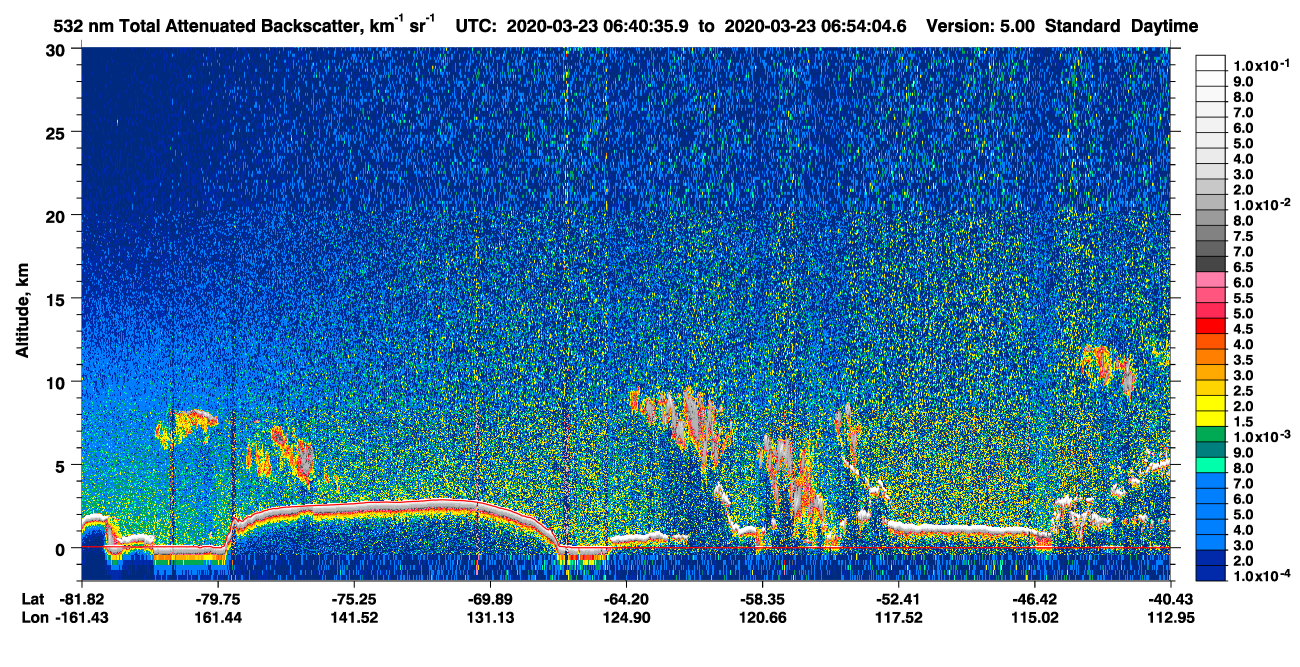Click the swatch between labels 4.5 and 5.0

coord(1211,325)
